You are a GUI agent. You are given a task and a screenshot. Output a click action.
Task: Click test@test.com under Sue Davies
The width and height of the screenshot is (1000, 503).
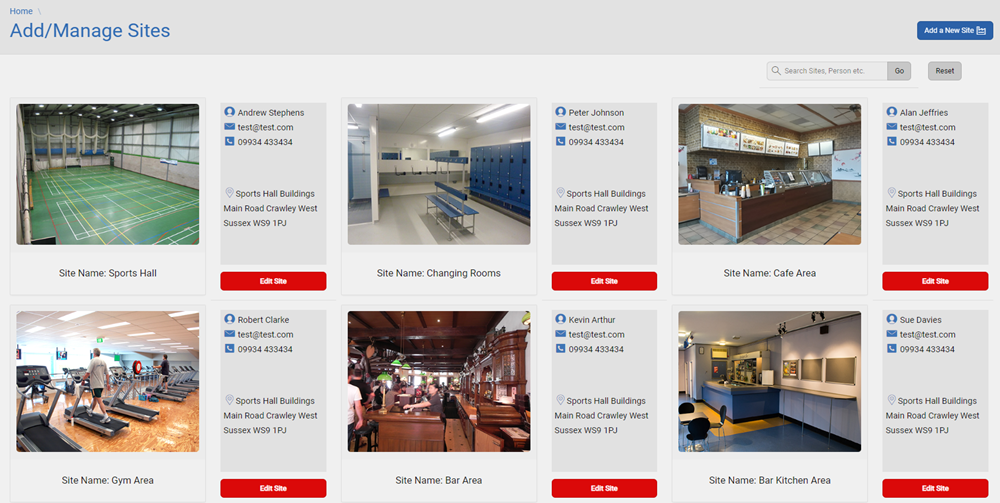928,335
